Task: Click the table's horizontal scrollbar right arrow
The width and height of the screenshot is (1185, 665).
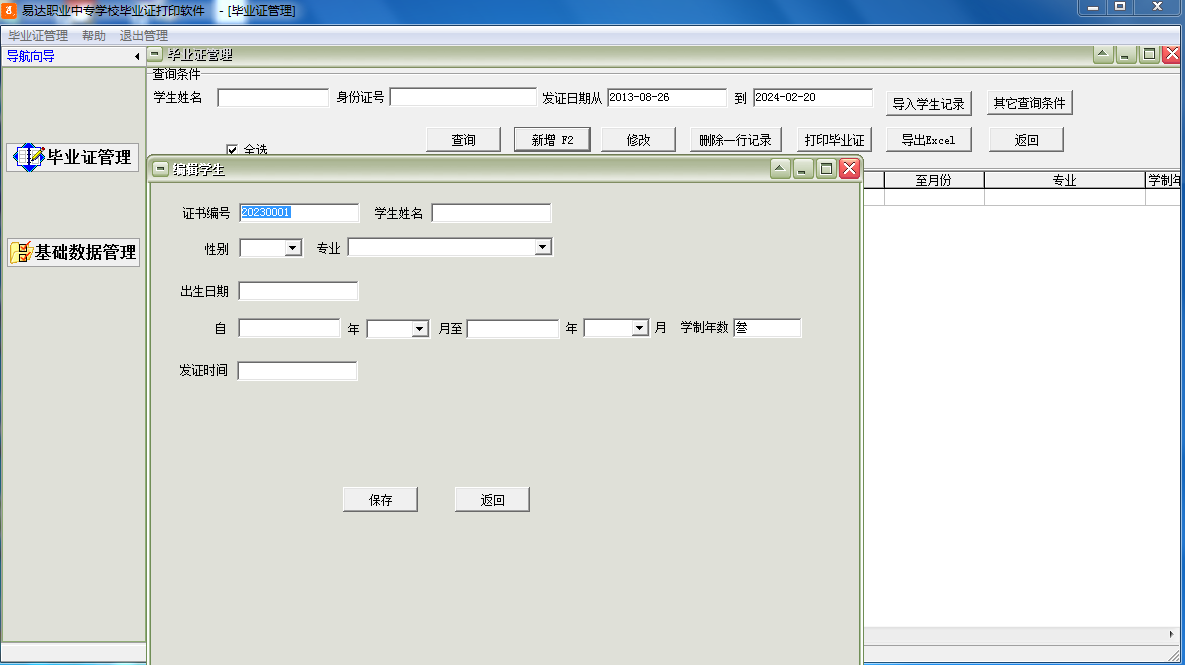Action: [1171, 635]
